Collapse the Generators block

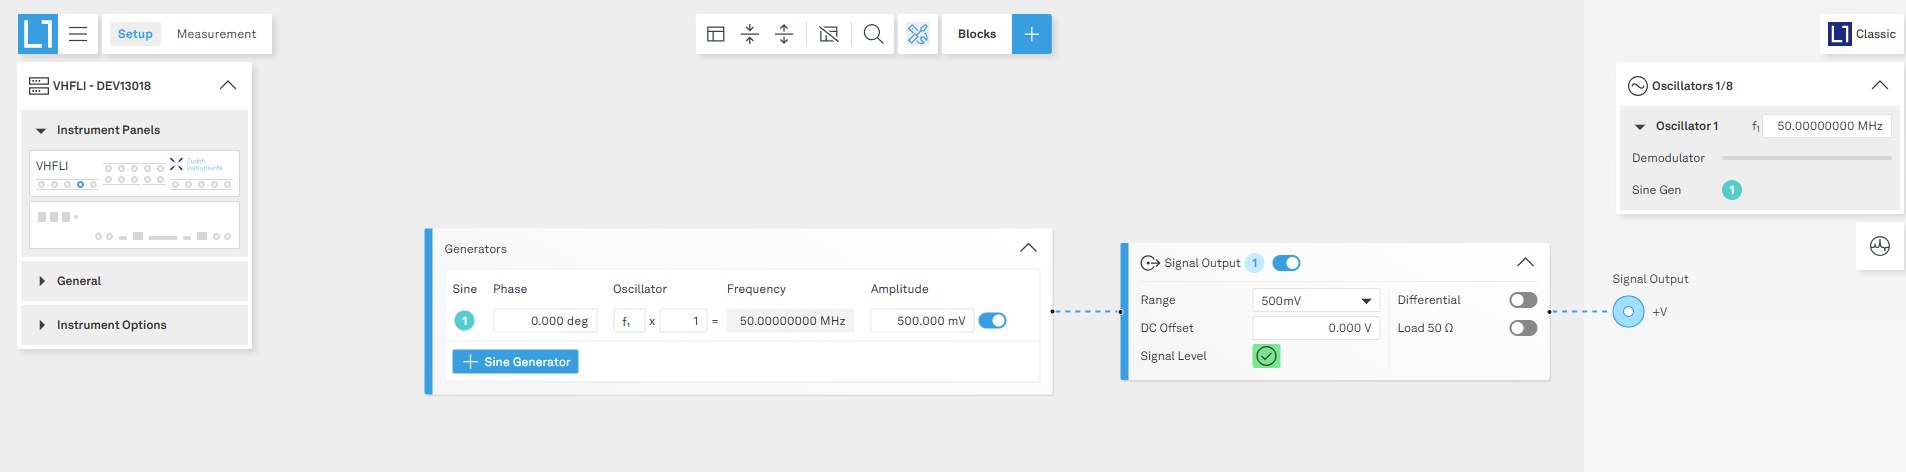click(x=1028, y=248)
